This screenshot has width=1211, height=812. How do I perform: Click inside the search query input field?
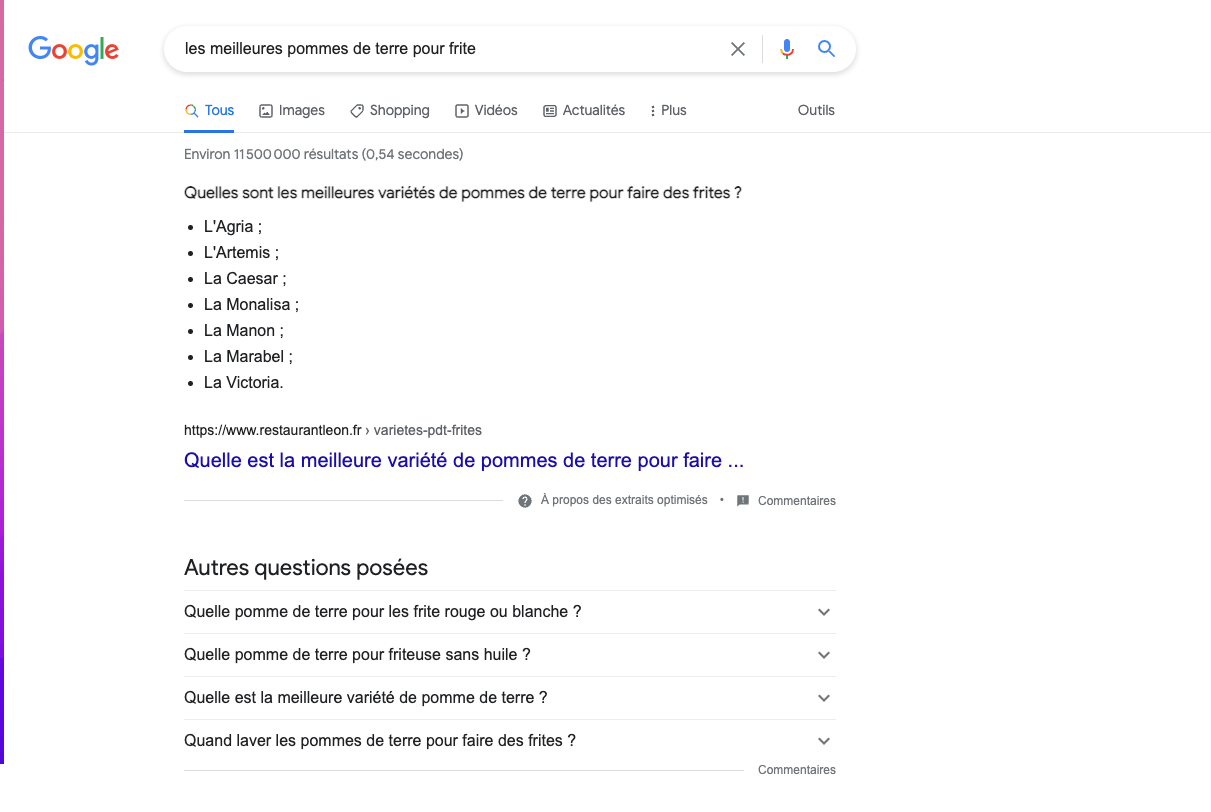coord(450,49)
